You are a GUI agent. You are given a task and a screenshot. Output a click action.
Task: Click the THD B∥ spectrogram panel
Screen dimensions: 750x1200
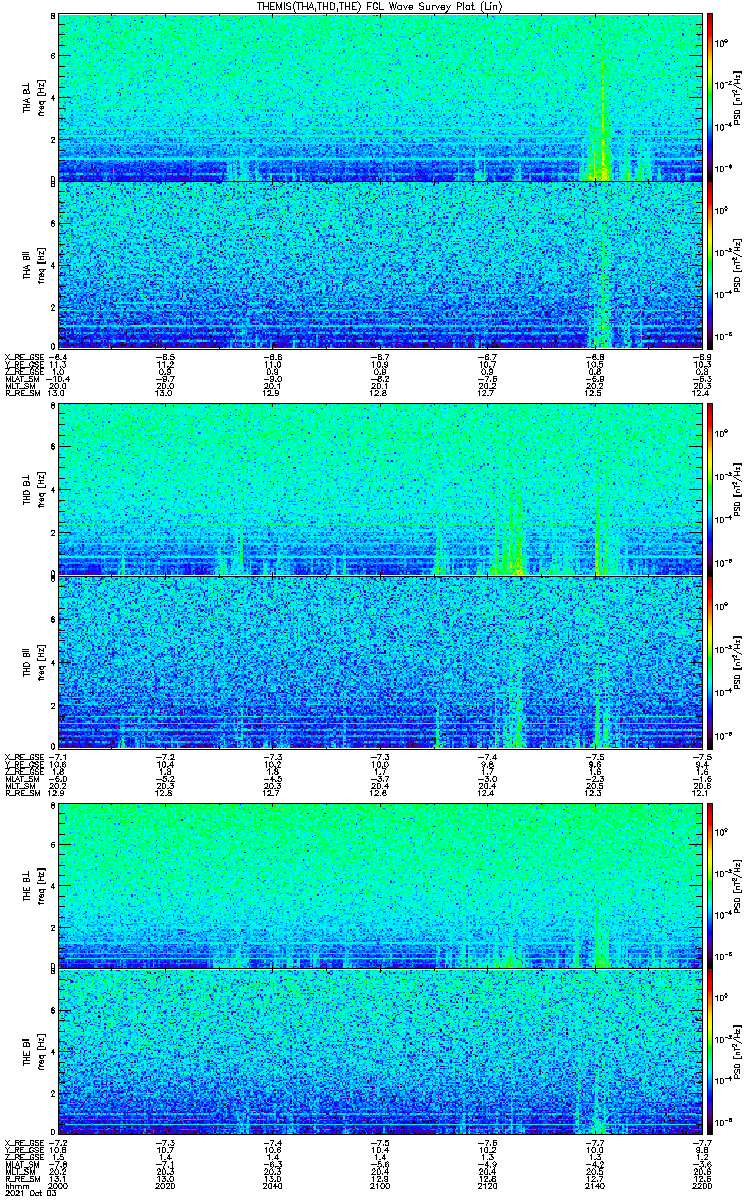coord(380,662)
